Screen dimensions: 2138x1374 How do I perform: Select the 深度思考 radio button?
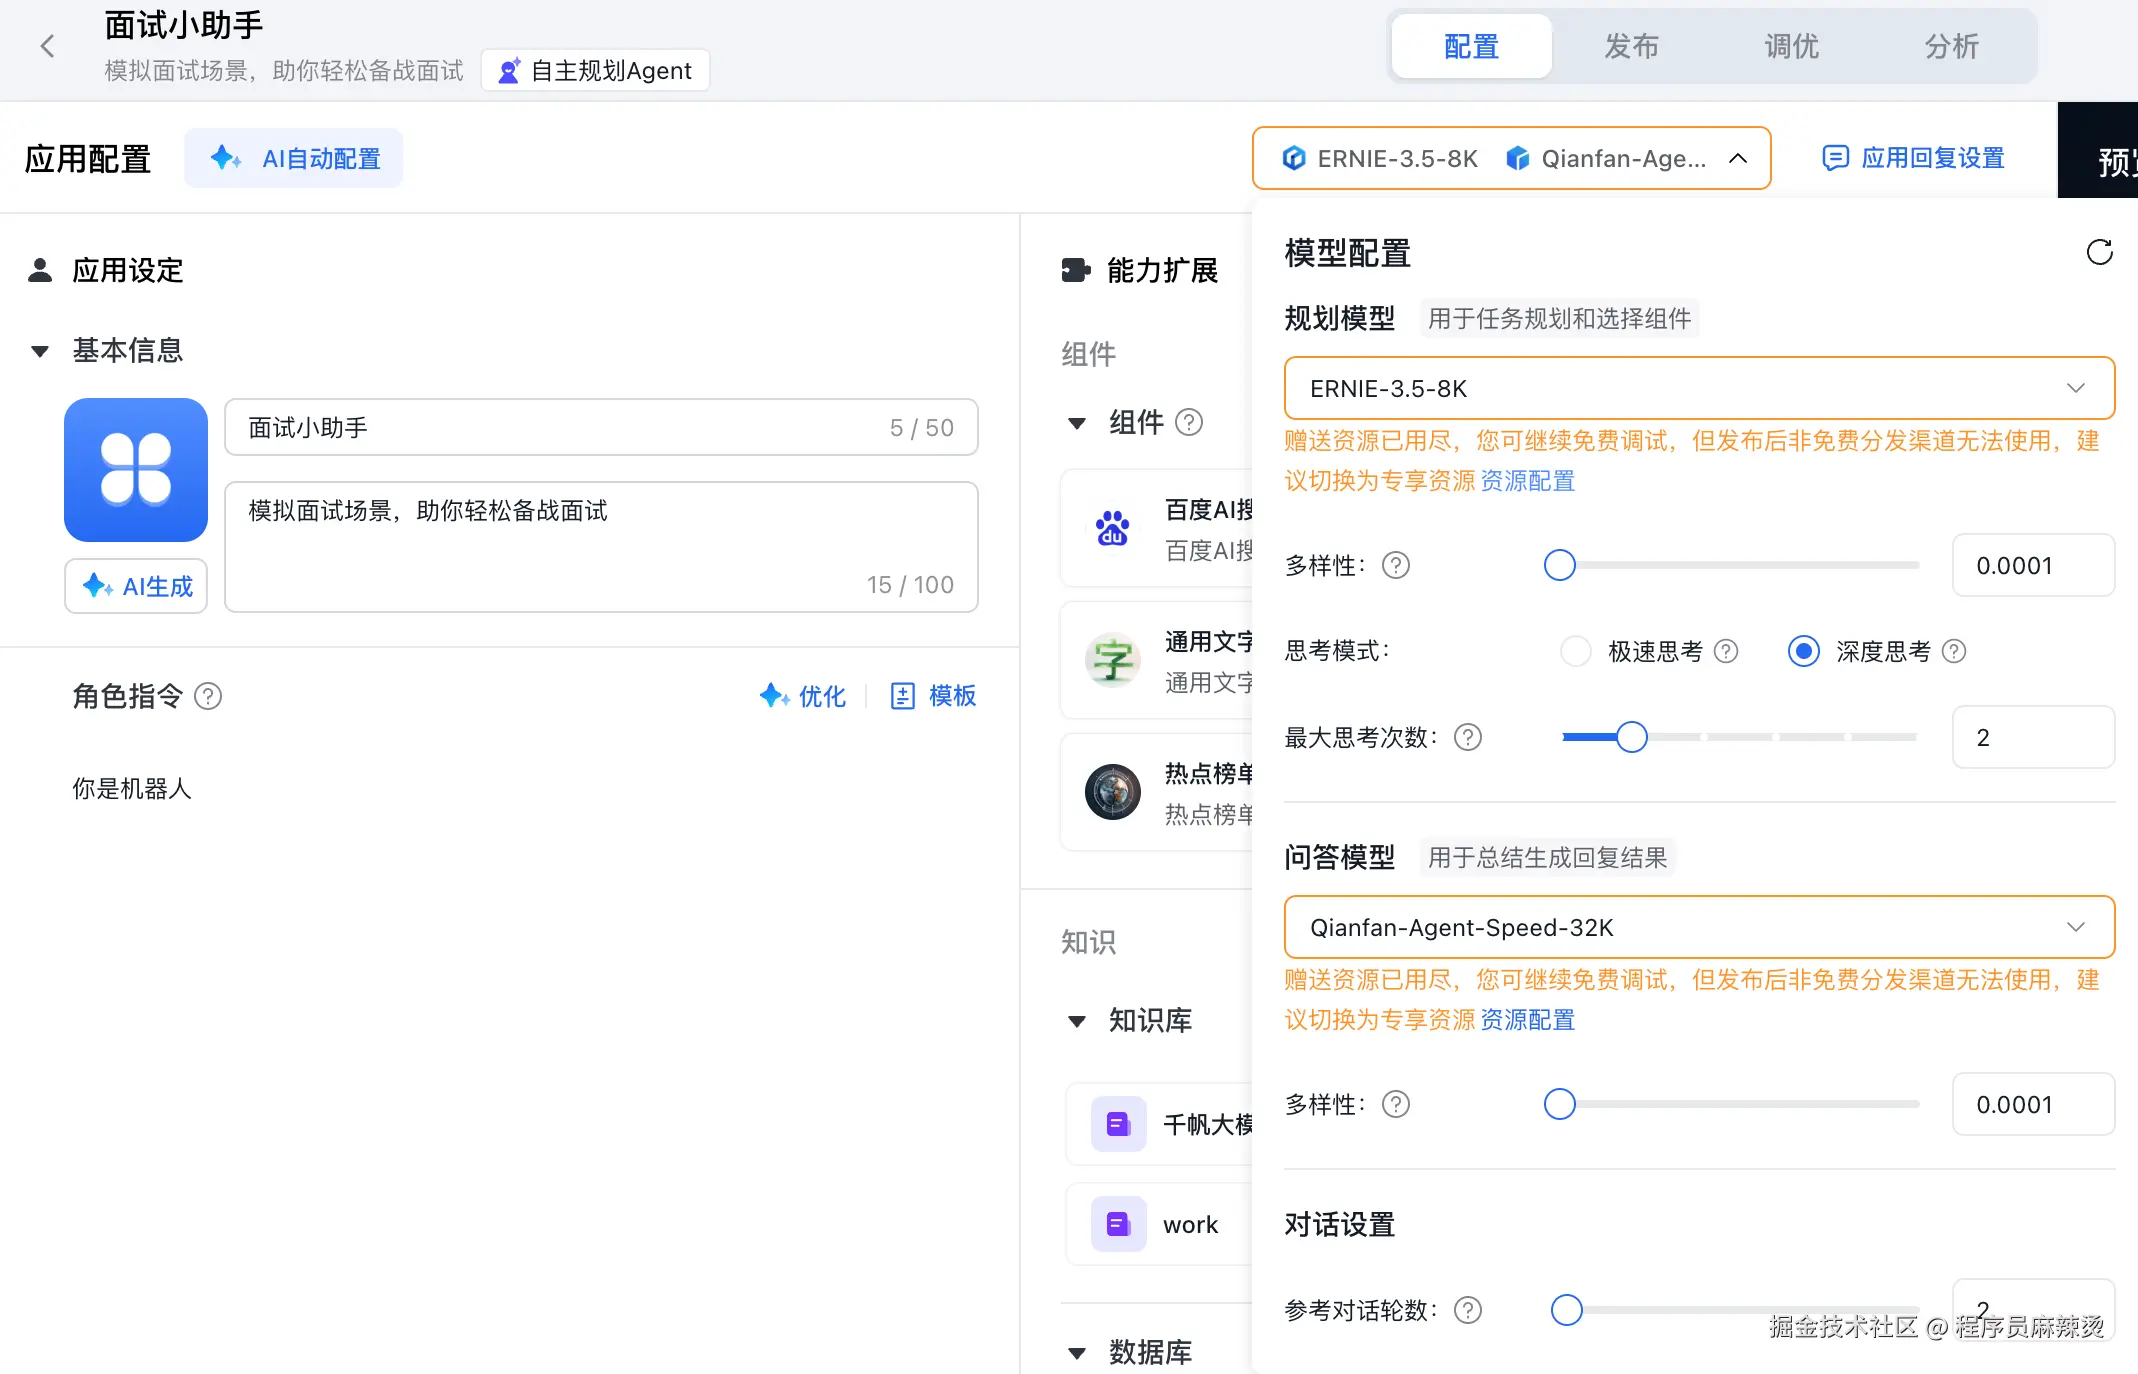[1803, 650]
